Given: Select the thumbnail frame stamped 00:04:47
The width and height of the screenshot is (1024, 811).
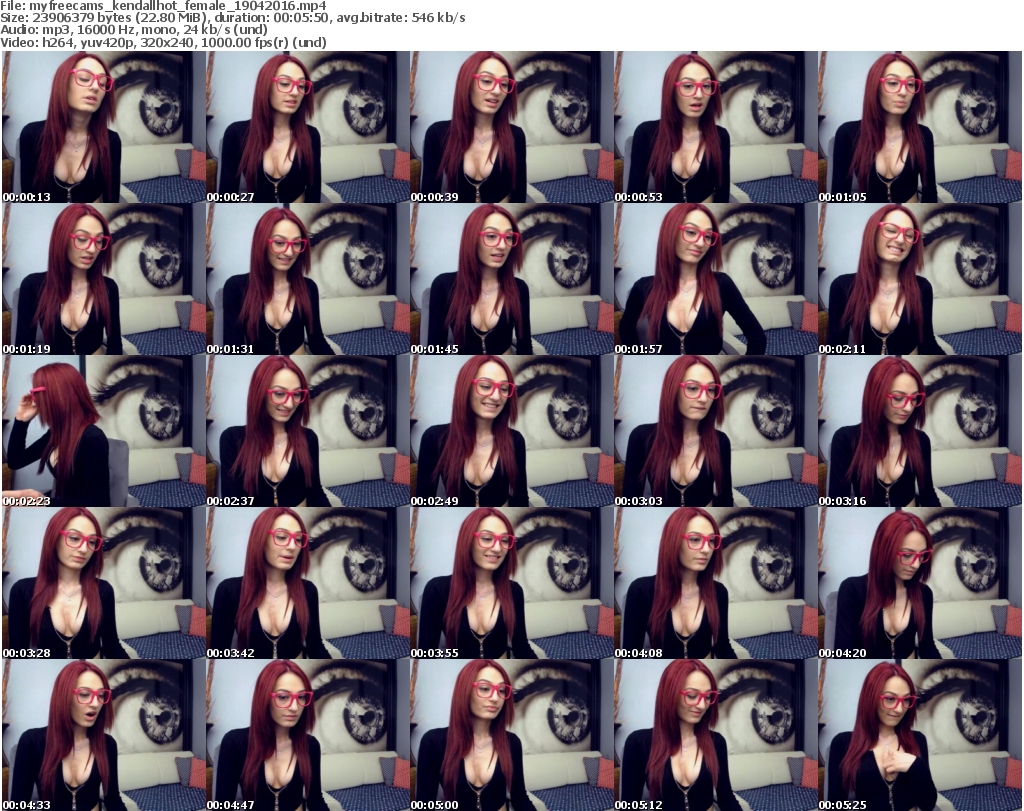Looking at the screenshot, I should 308,735.
